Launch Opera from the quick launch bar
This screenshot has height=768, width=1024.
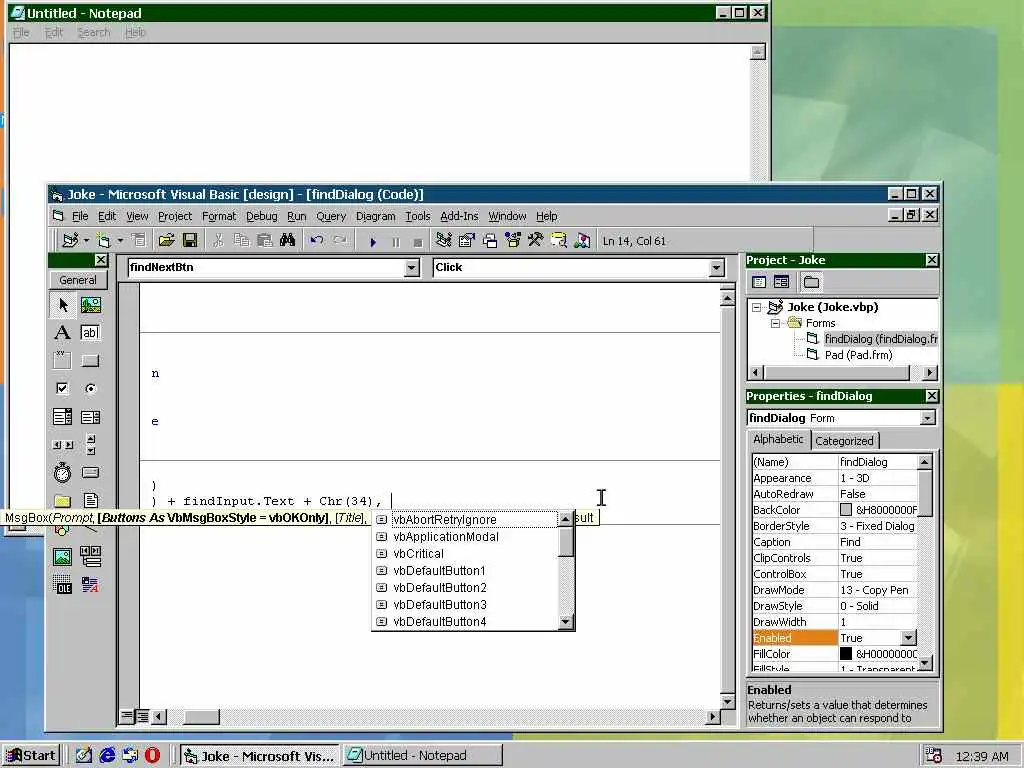pos(153,756)
